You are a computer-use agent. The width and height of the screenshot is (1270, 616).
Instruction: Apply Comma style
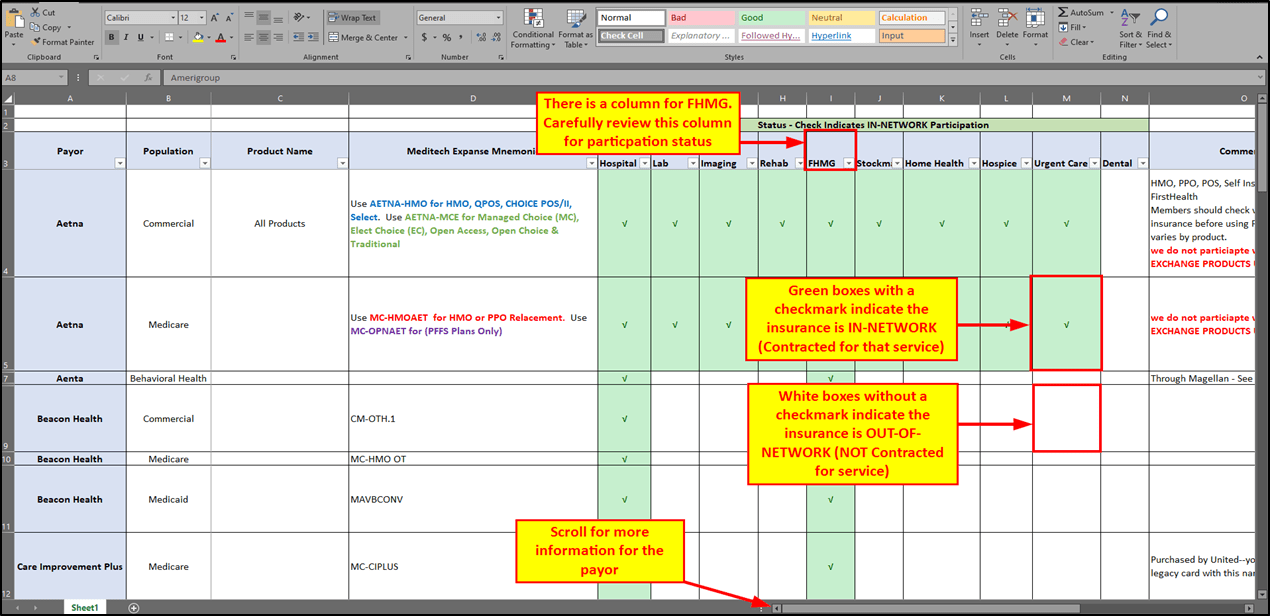tap(460, 37)
